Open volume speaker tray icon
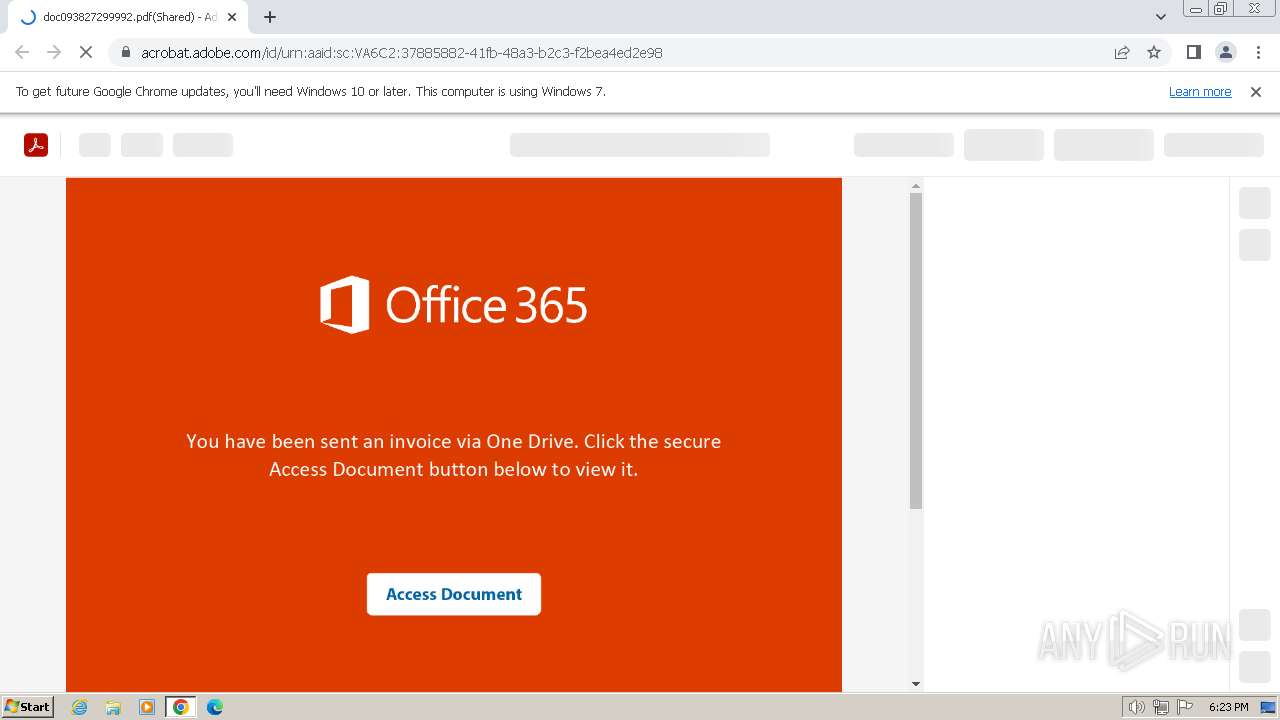Screen dimensions: 1280x720 point(1136,707)
